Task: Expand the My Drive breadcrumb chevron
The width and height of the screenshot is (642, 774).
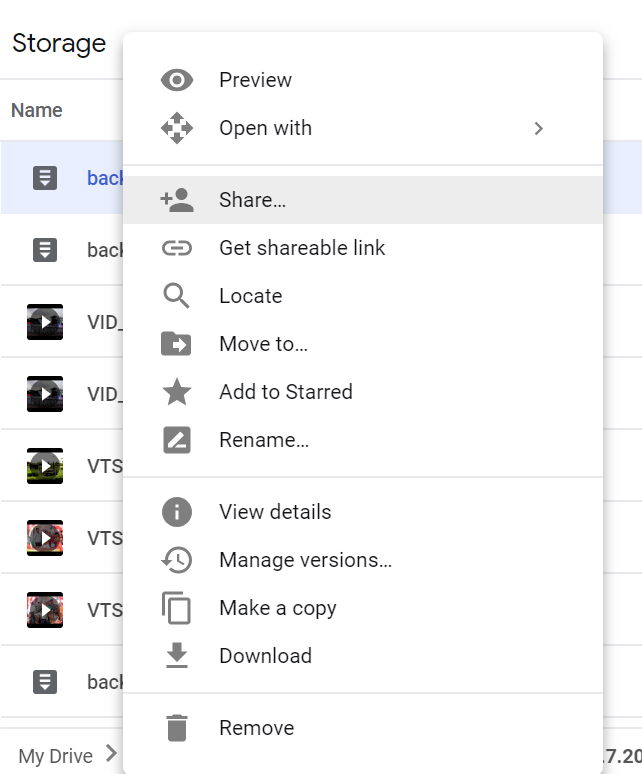Action: [x=111, y=754]
